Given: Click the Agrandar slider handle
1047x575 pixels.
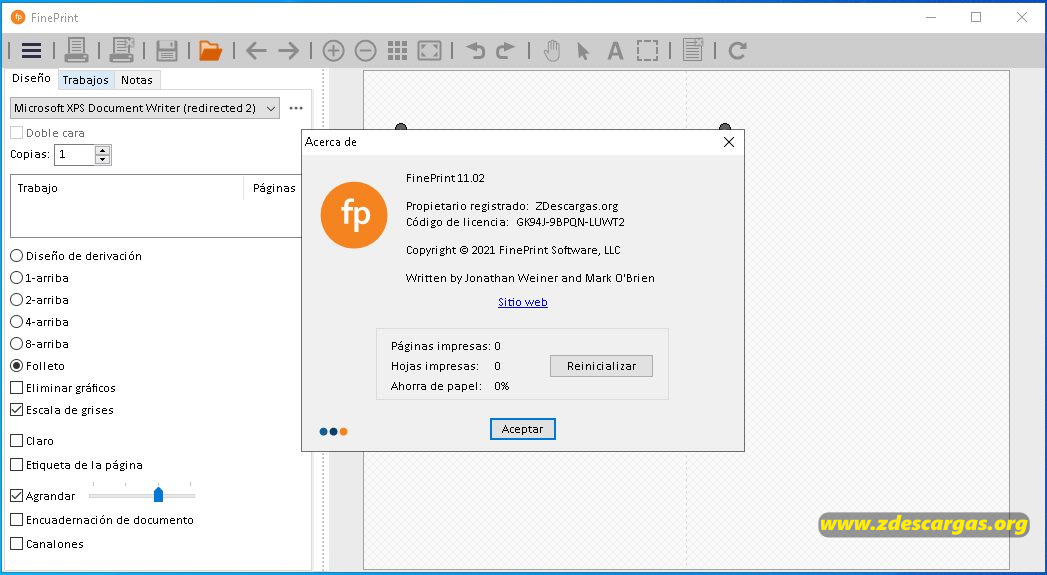Looking at the screenshot, I should tap(158, 495).
